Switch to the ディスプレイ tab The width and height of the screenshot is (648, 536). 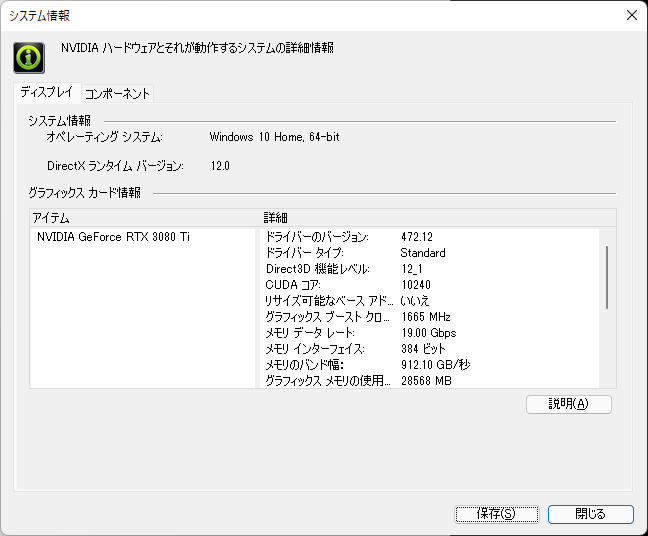pos(47,92)
